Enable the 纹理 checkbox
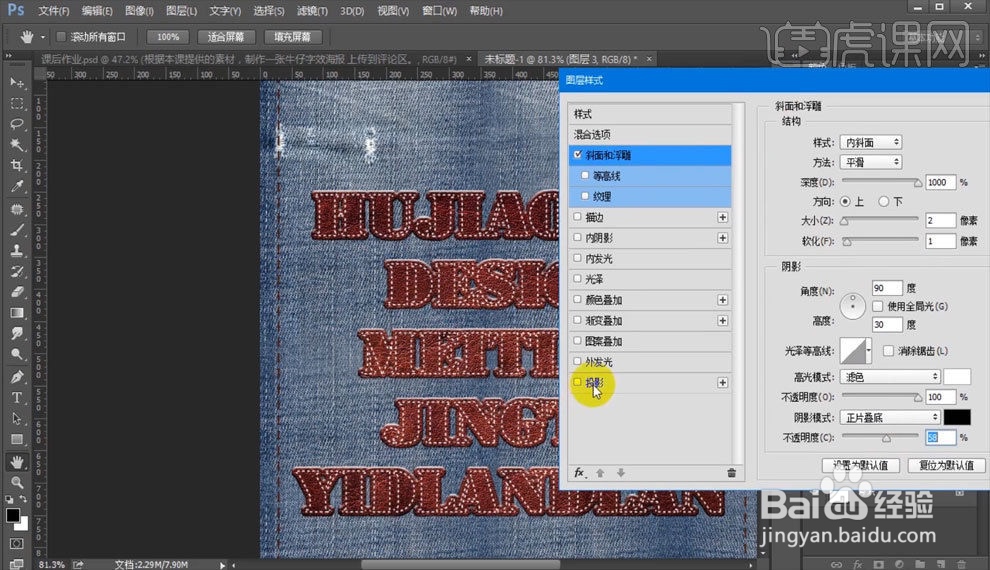Viewport: 990px width, 570px height. (585, 196)
